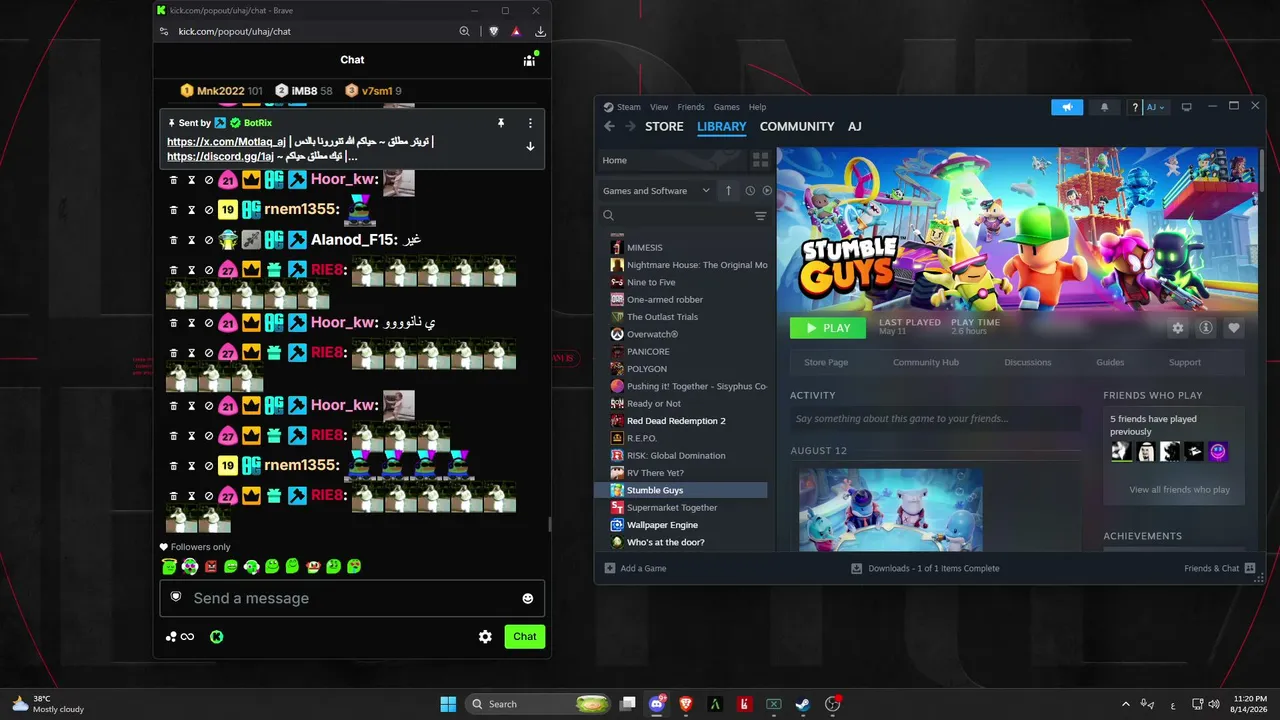This screenshot has height=720, width=1280.
Task: Open chat settings gear icon
Action: tap(485, 636)
